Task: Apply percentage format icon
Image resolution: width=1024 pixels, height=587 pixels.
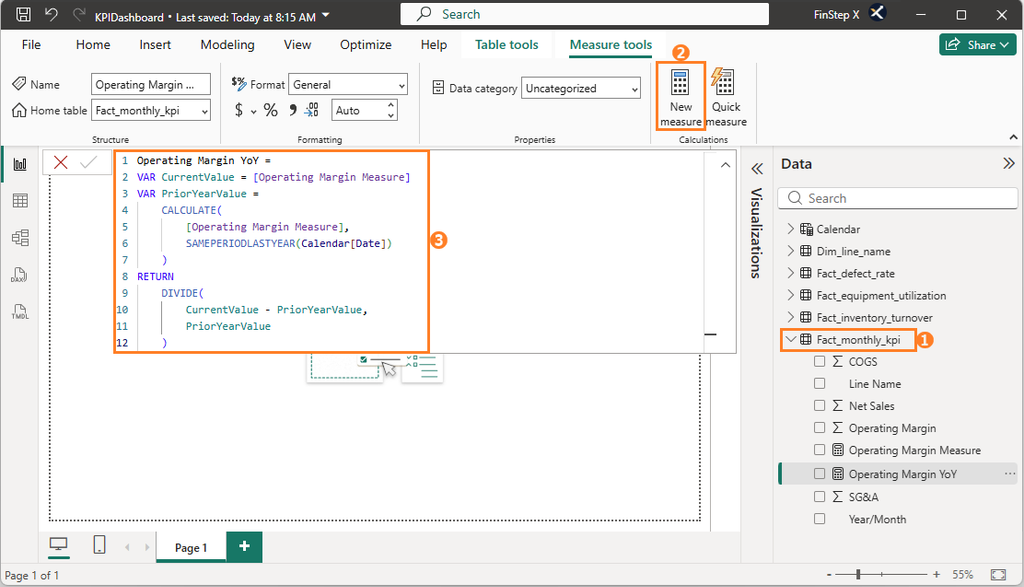Action: tap(270, 110)
